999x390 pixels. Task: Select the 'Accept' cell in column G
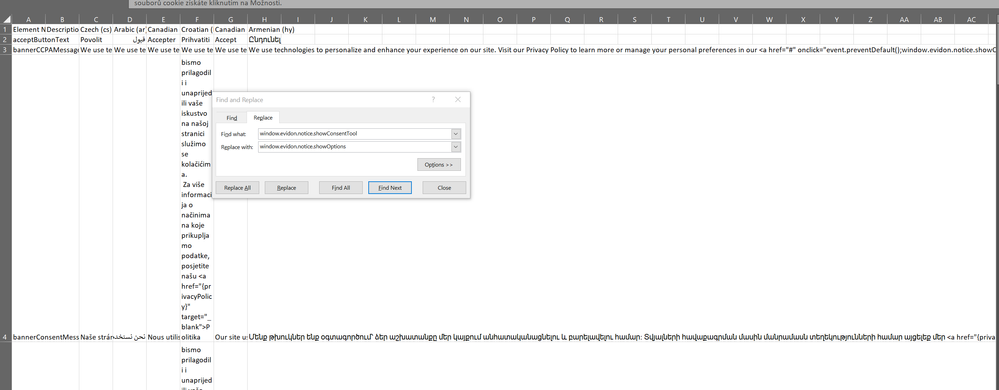point(230,39)
